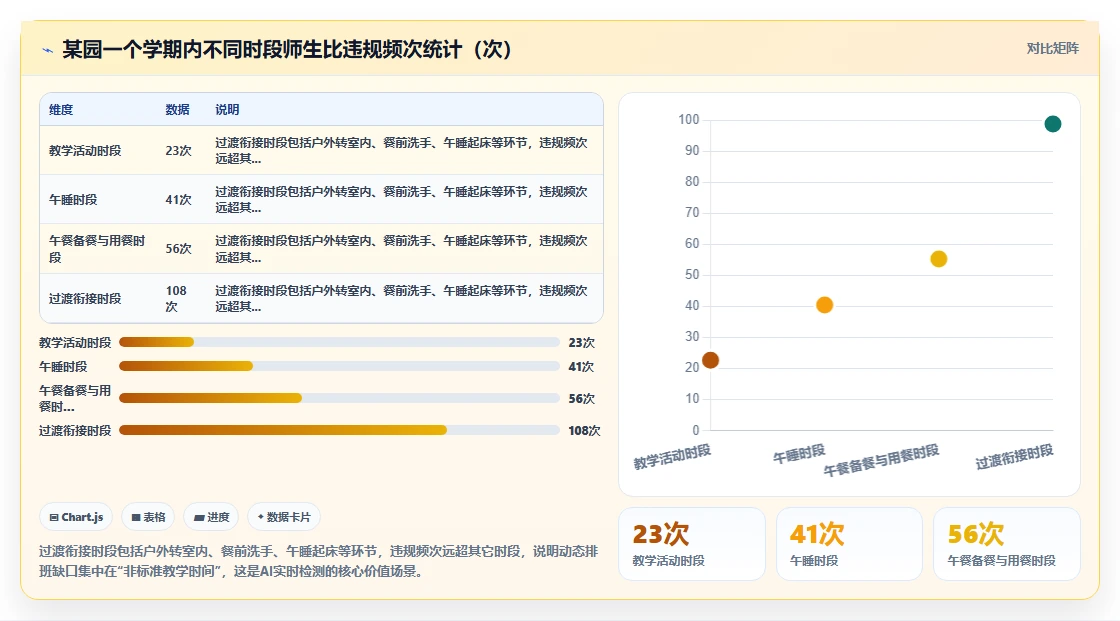Click the 教学活动时段 row description text
The image size is (1120, 621).
tap(401, 151)
